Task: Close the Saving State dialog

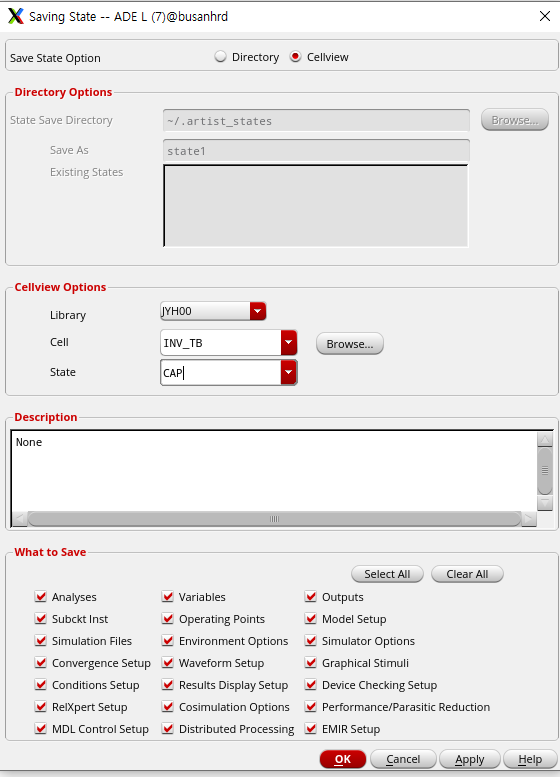Action: (545, 16)
